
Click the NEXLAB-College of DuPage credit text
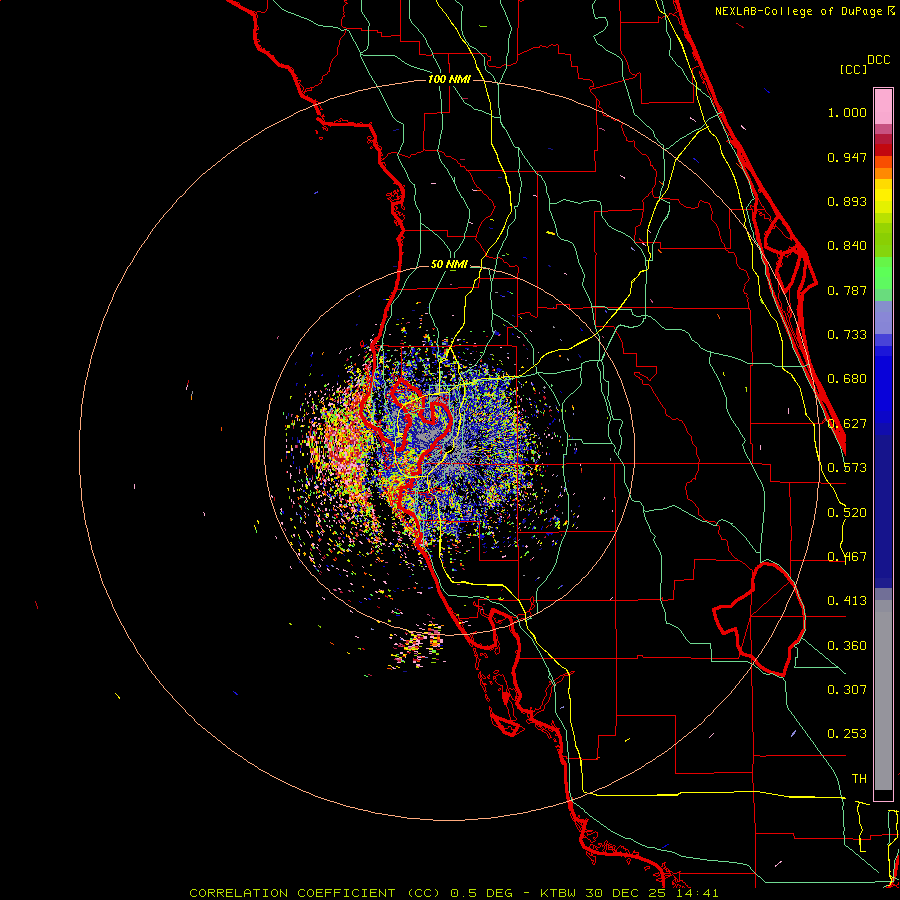point(799,11)
